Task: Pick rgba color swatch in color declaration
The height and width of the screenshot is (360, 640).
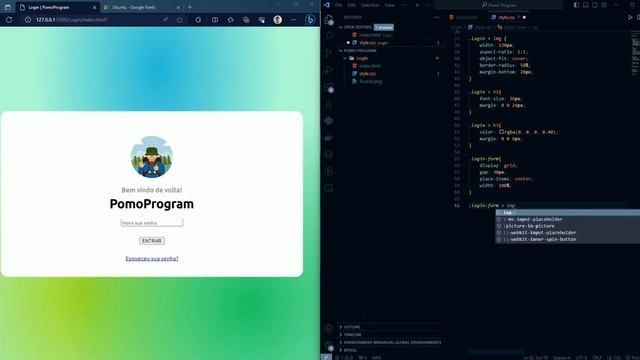Action: click(501, 132)
